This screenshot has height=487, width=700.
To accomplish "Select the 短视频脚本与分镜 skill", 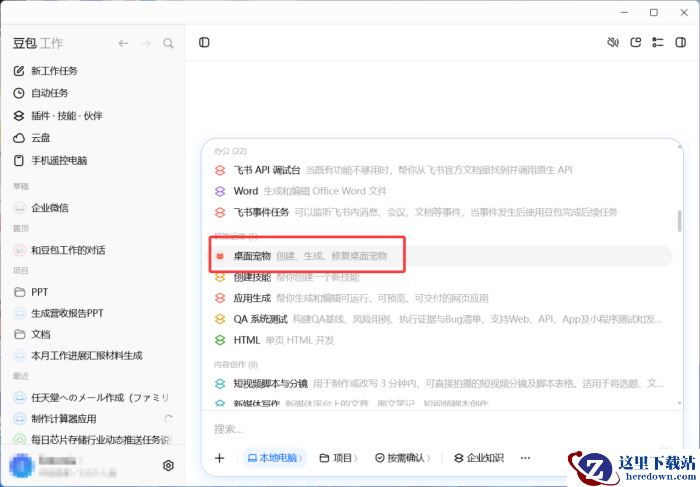I will click(442, 383).
